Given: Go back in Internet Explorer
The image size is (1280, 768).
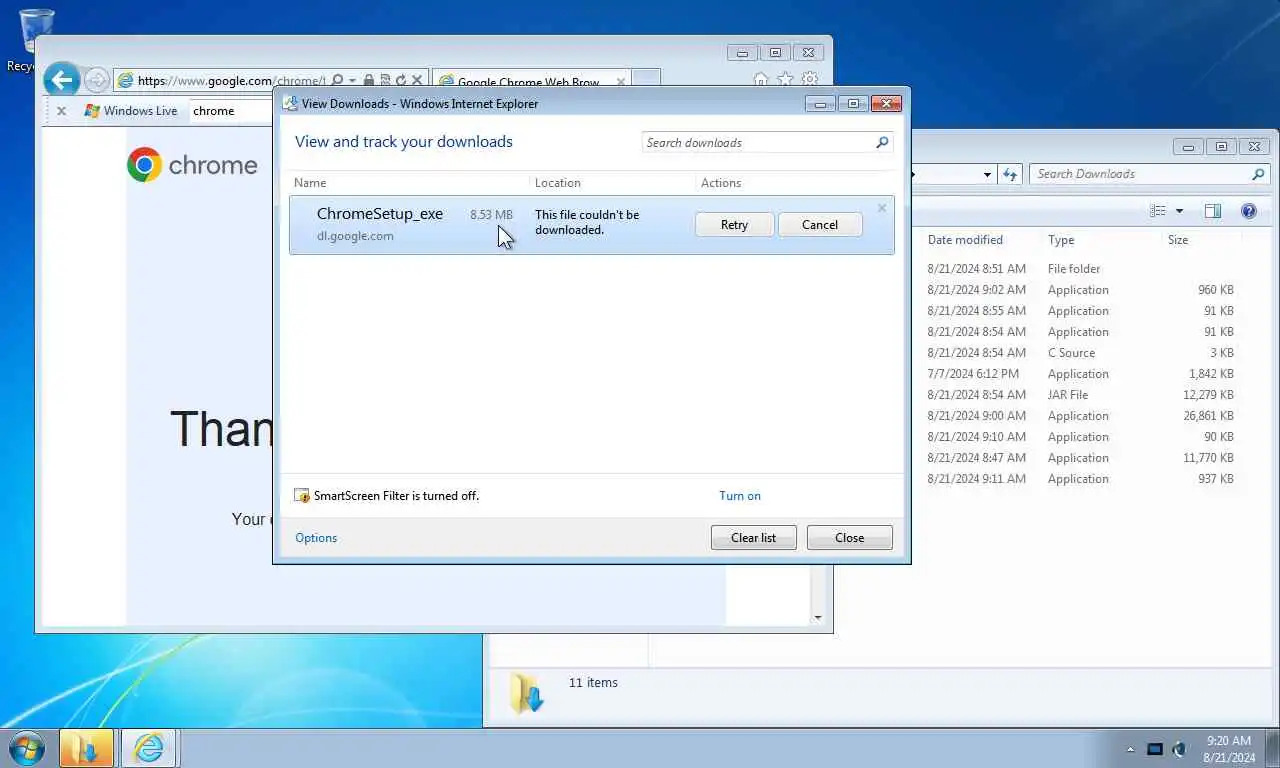Looking at the screenshot, I should point(62,80).
